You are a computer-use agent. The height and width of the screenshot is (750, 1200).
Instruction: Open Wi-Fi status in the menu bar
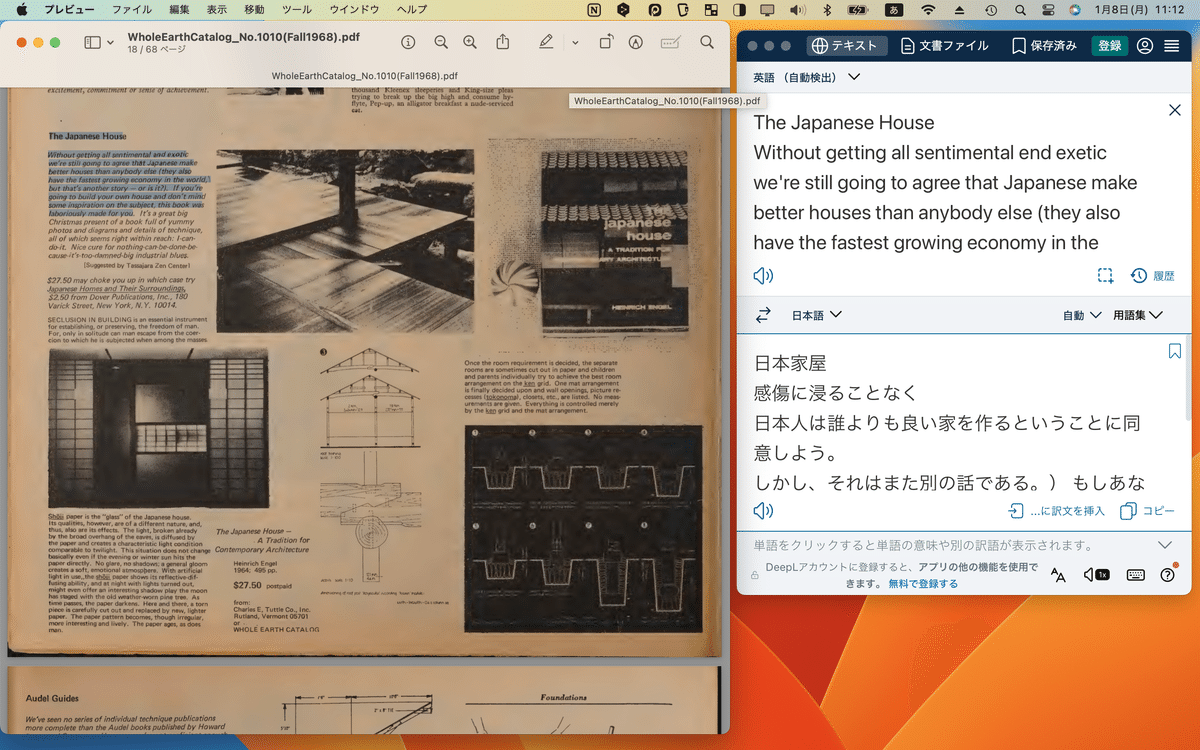[929, 10]
